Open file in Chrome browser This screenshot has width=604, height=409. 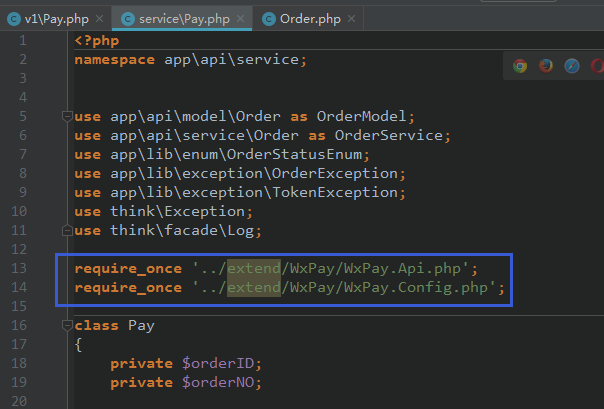pos(520,66)
